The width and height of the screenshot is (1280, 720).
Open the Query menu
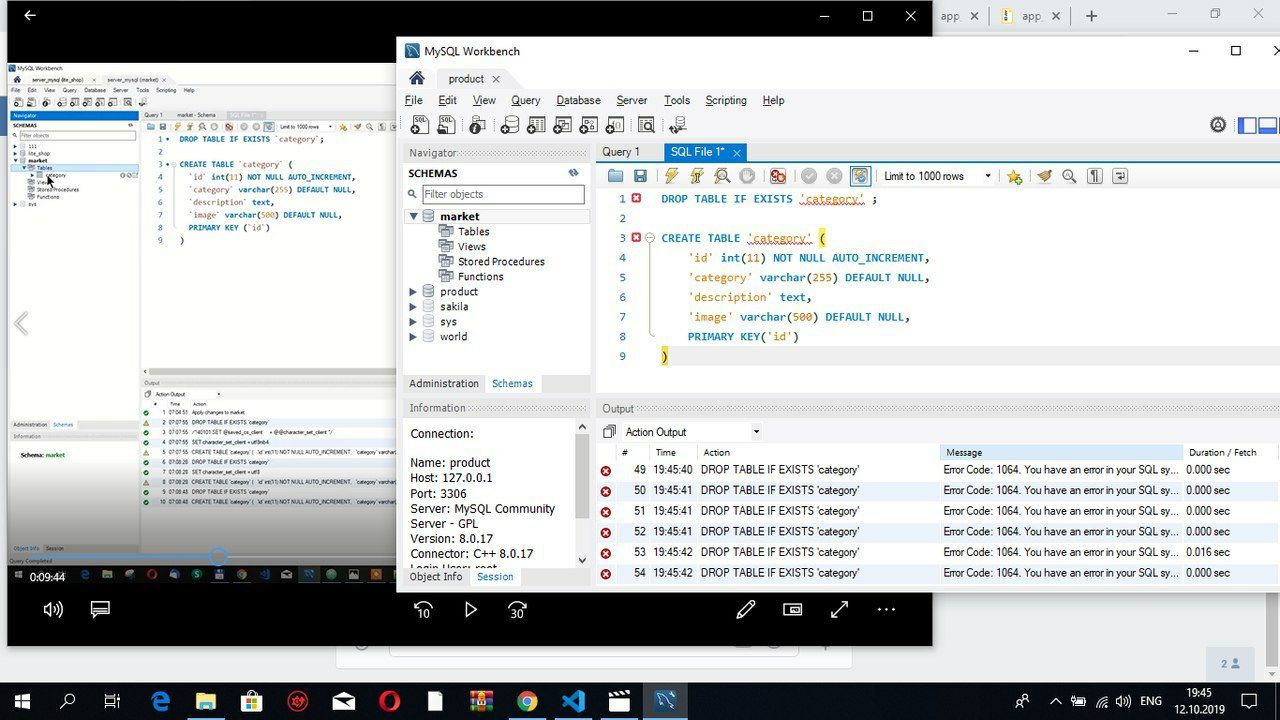(525, 100)
